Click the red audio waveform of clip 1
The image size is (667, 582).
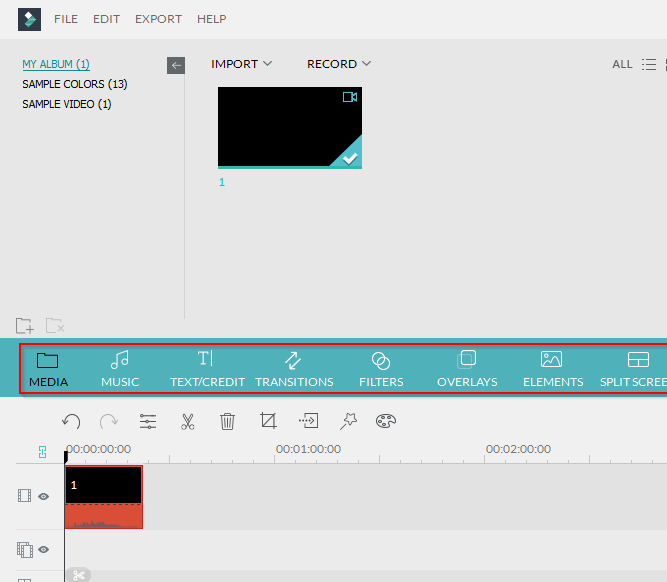pyautogui.click(x=104, y=516)
